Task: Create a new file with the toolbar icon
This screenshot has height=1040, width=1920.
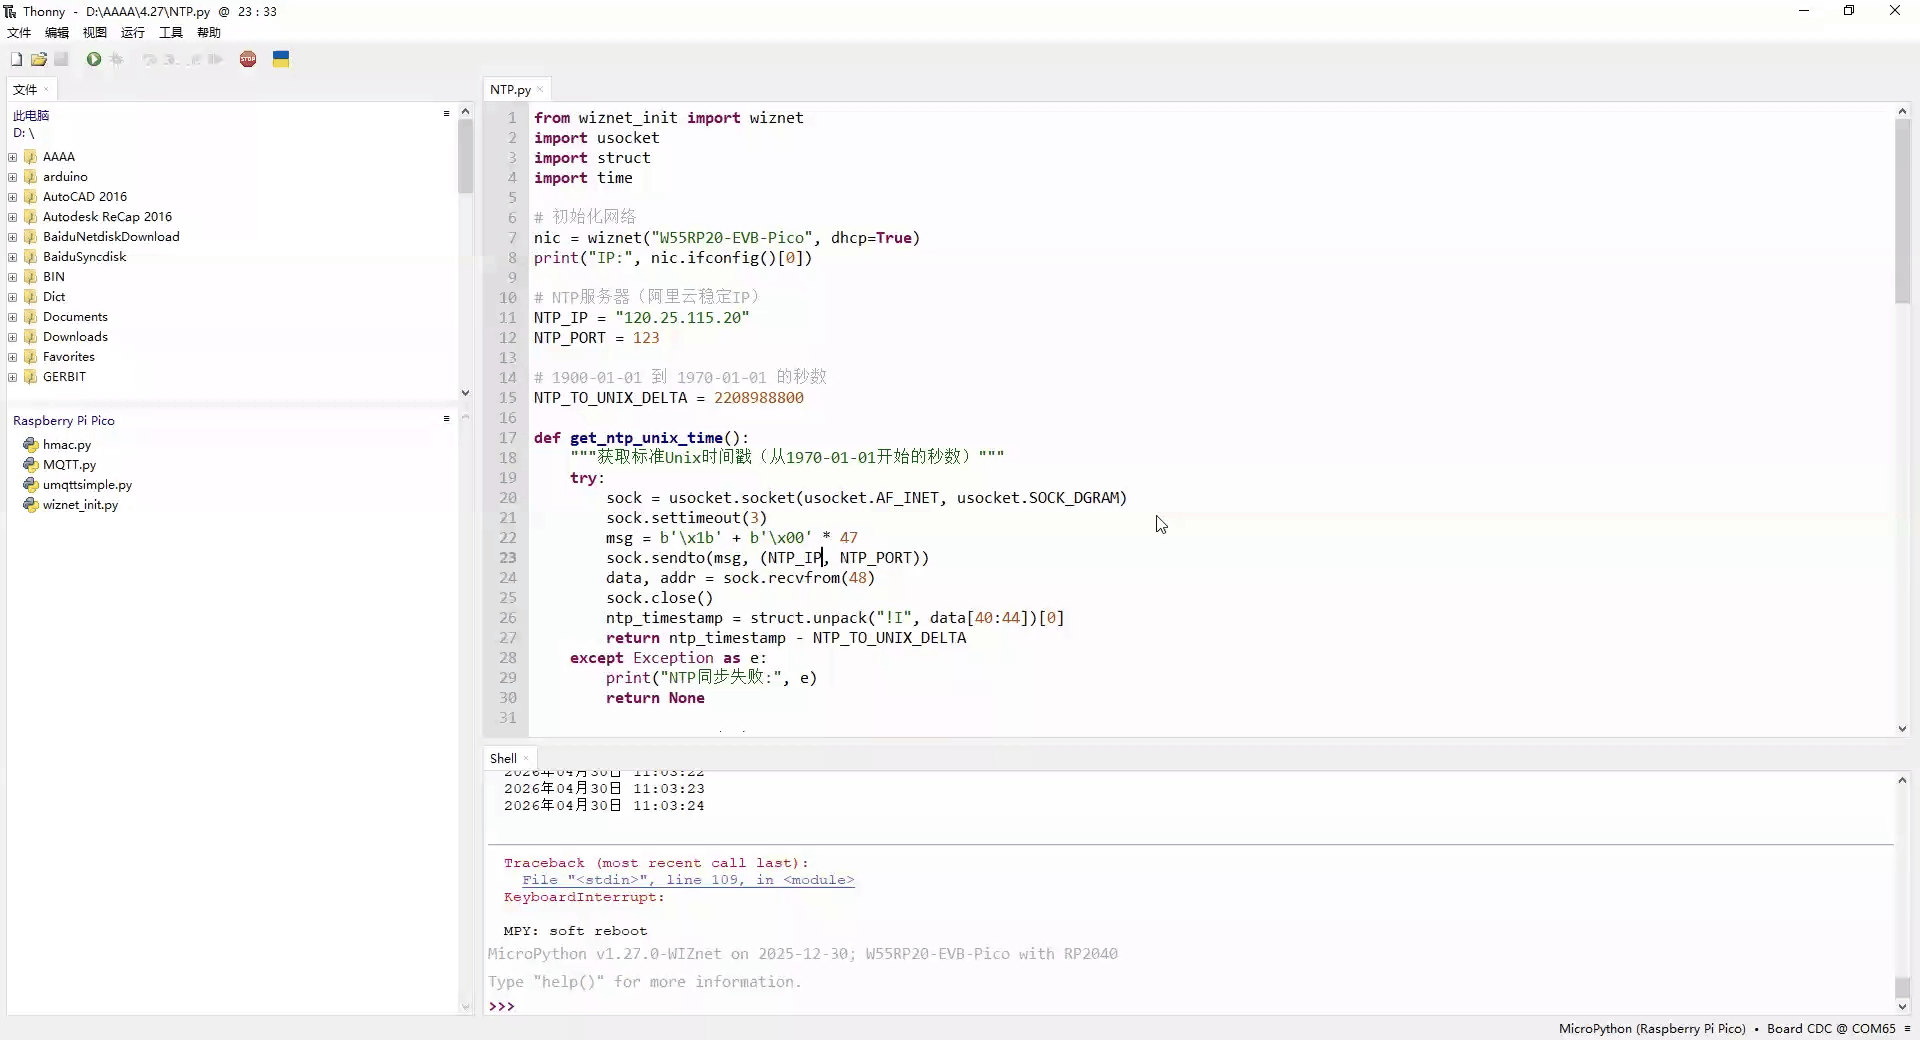Action: pos(16,60)
